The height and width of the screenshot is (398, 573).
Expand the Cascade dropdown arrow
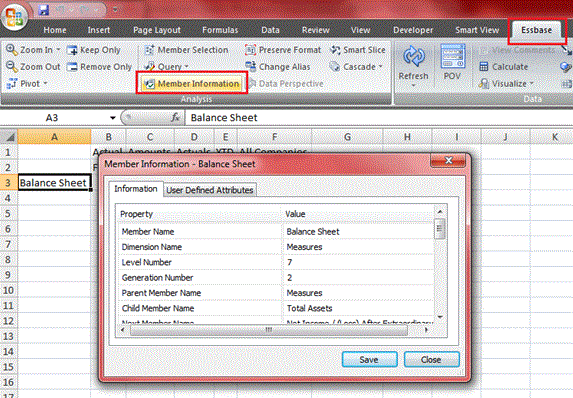(381, 67)
